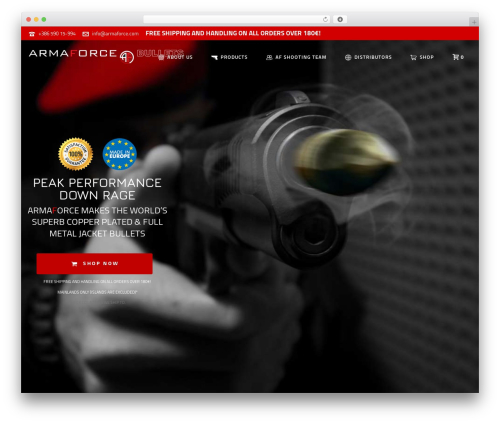The width and height of the screenshot is (500, 423).
Task: Click the AF circular emblem logo
Action: (x=127, y=57)
